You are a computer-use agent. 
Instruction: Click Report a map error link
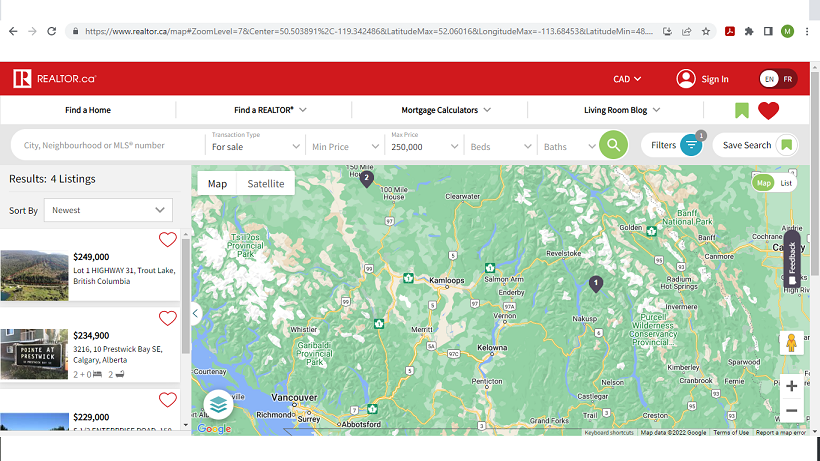(x=780, y=432)
